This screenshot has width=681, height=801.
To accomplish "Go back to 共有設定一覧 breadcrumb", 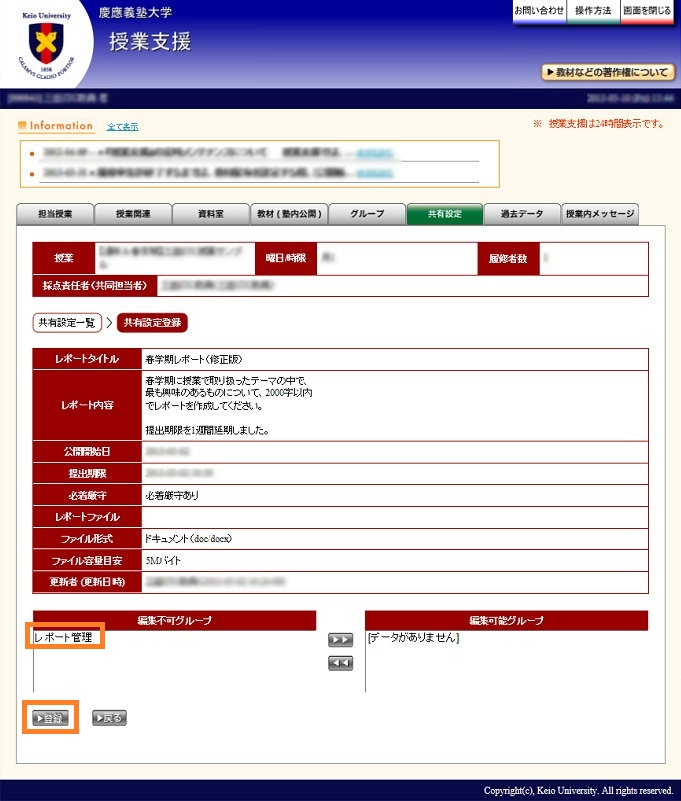I will click(68, 322).
